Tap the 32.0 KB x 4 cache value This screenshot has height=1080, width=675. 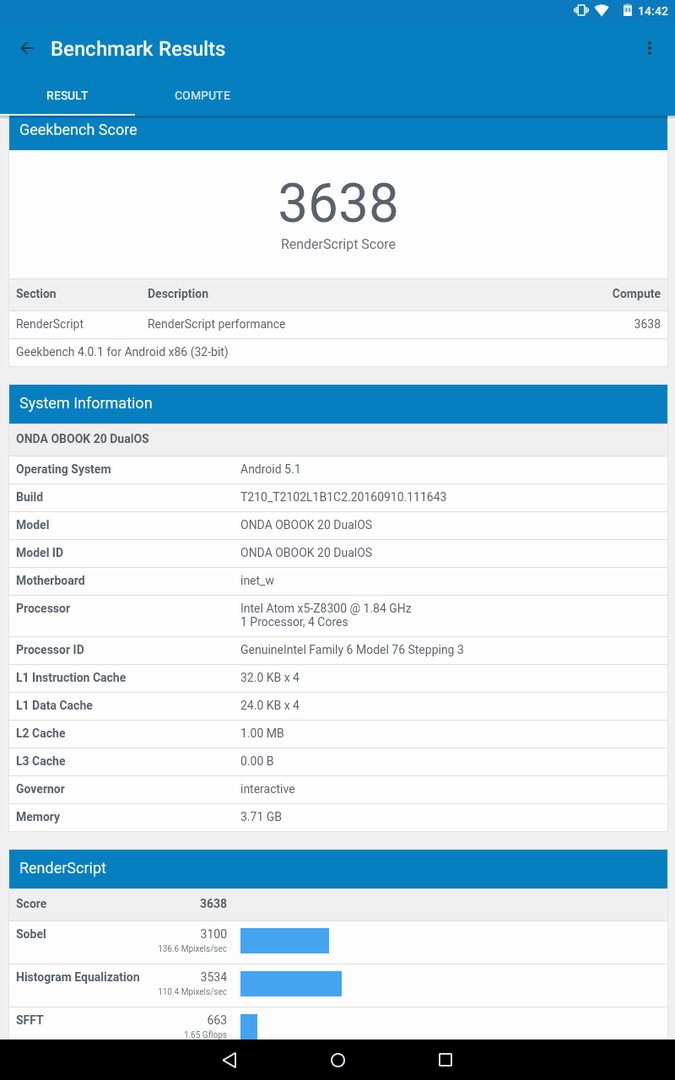[x=269, y=678]
